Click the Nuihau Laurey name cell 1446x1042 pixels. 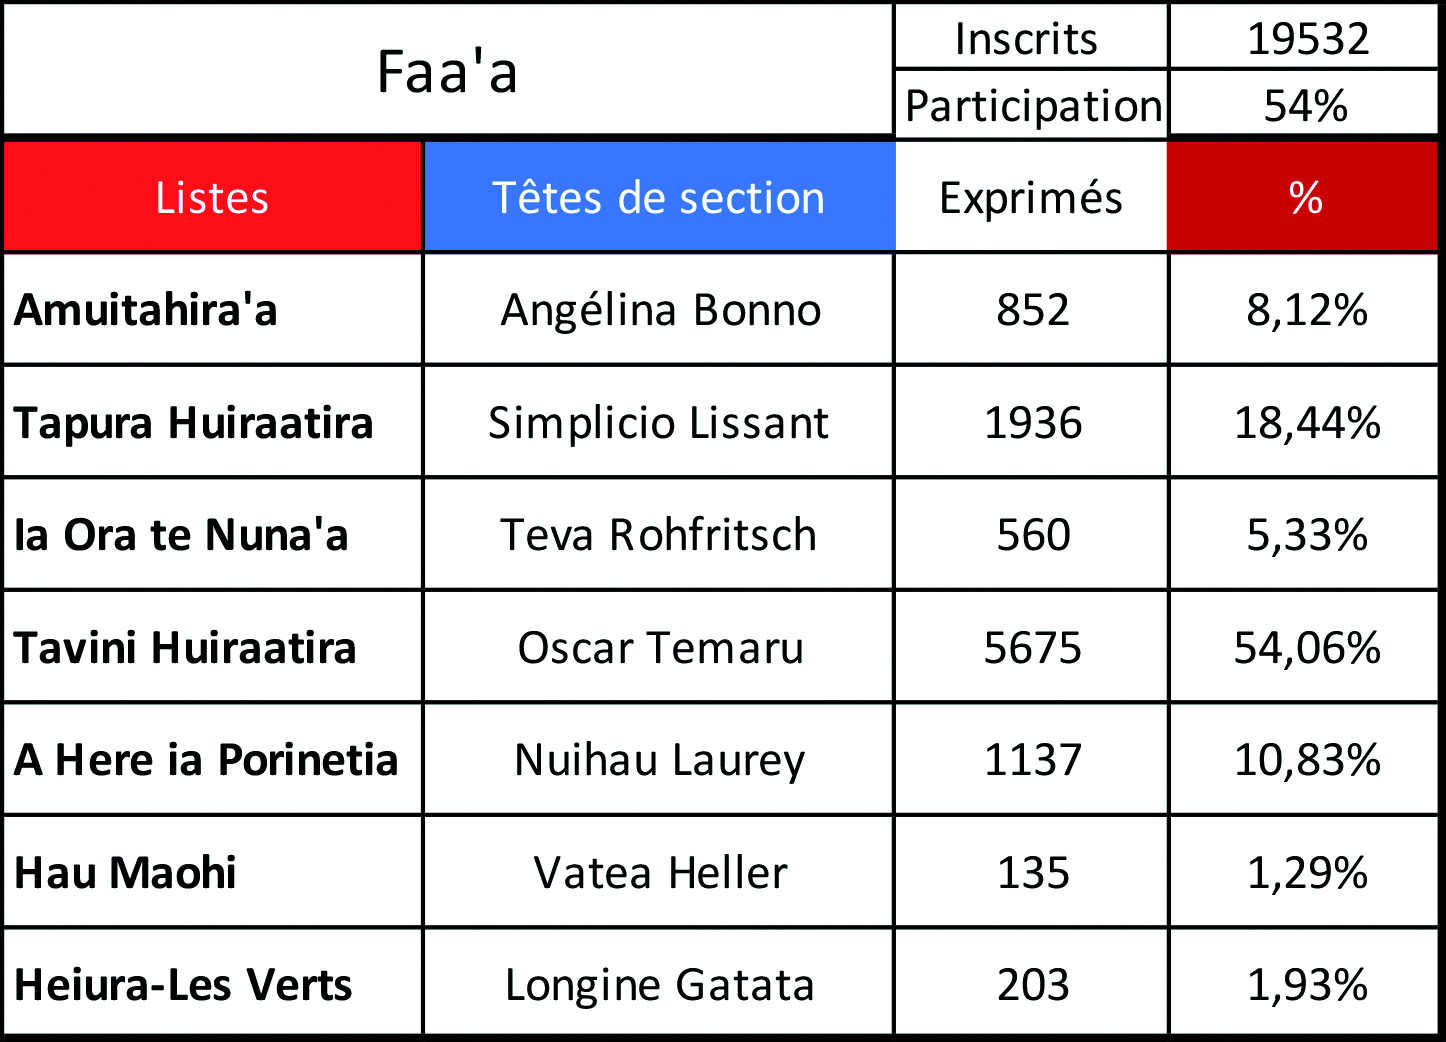point(660,760)
